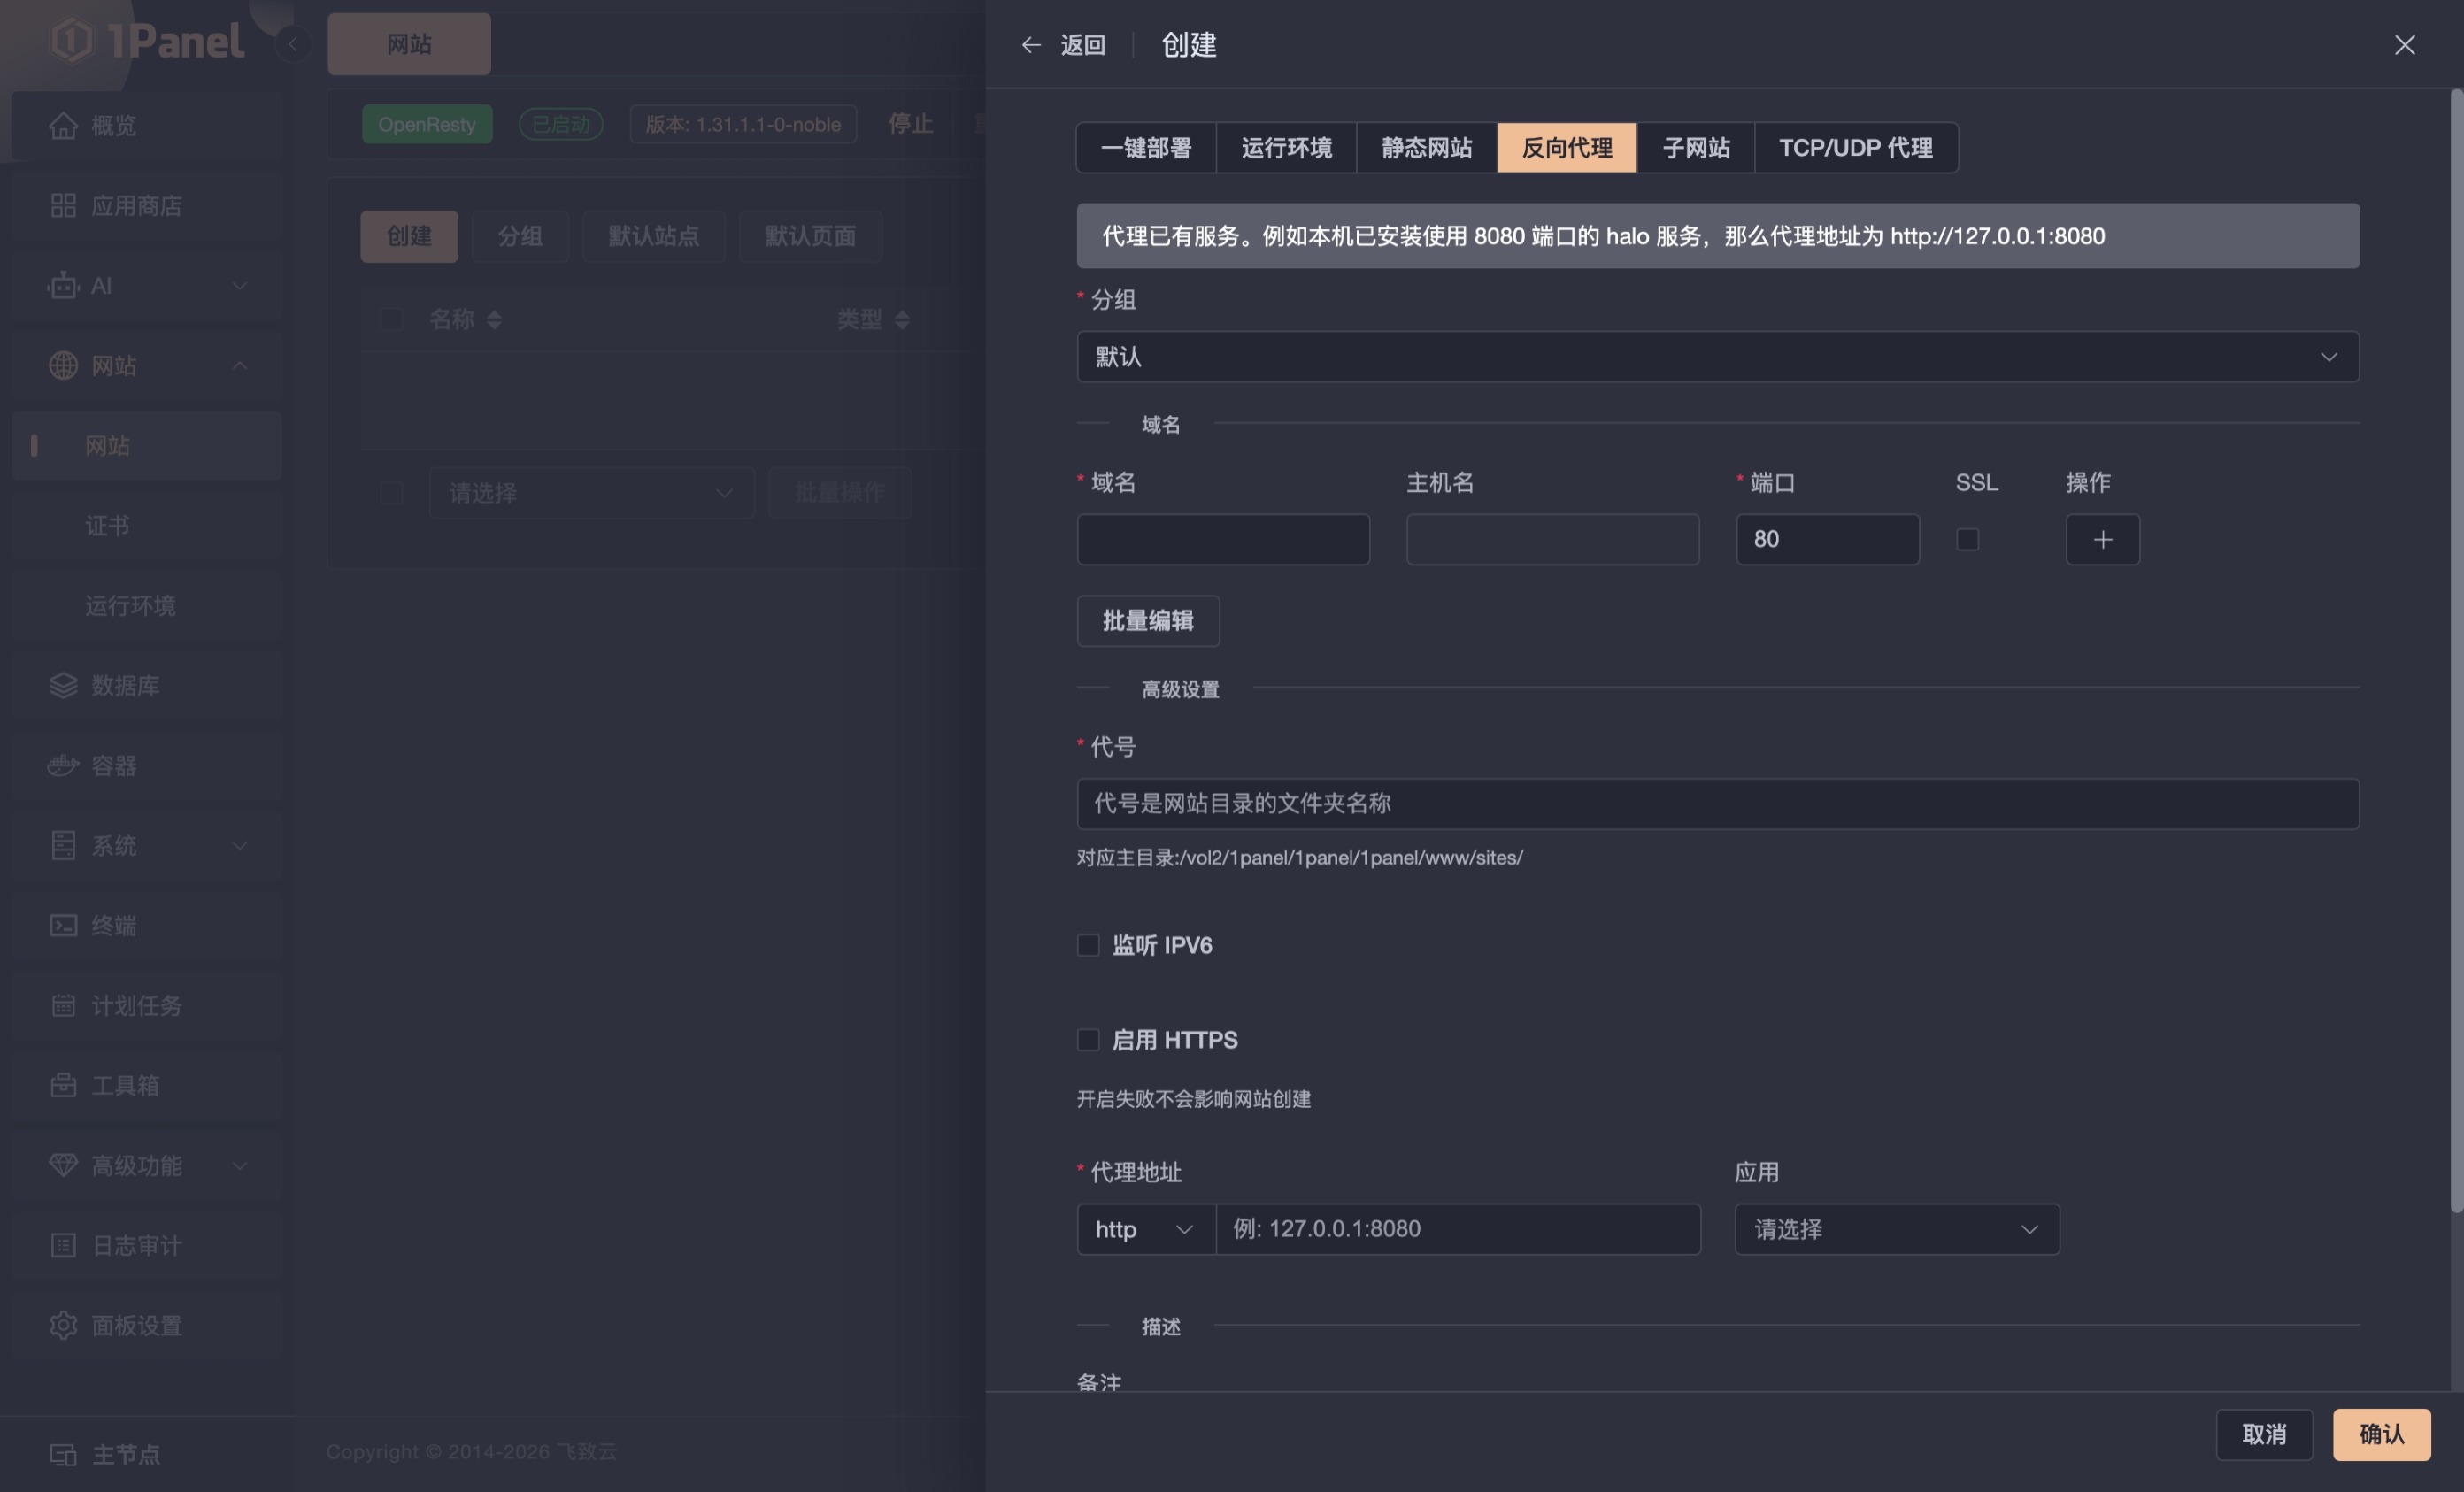The image size is (2464, 1492).
Task: Switch to the 子网站 tab
Action: (1696, 148)
